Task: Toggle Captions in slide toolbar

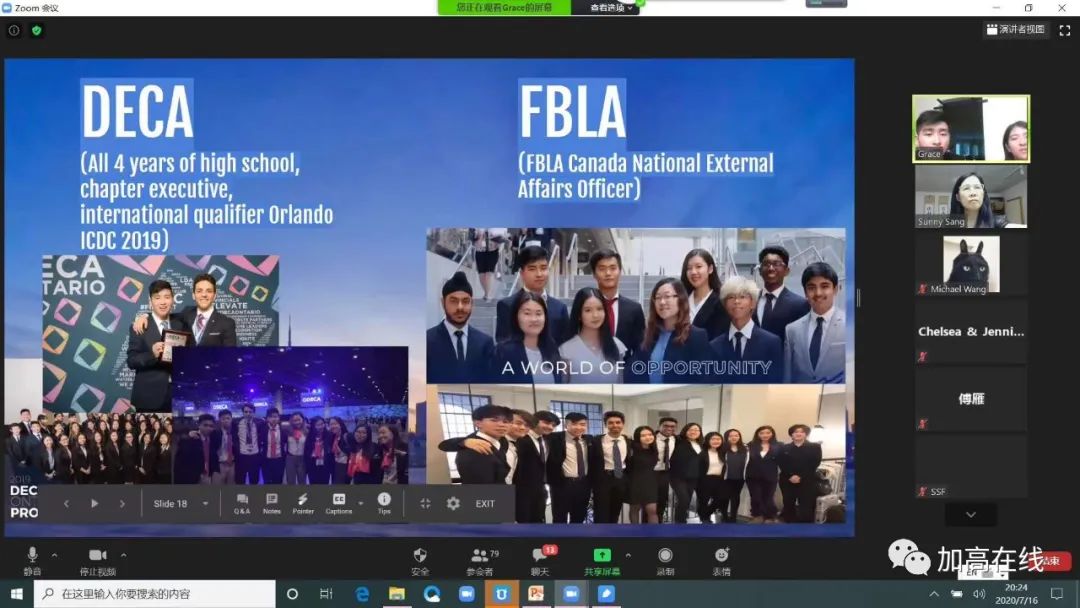Action: 338,504
